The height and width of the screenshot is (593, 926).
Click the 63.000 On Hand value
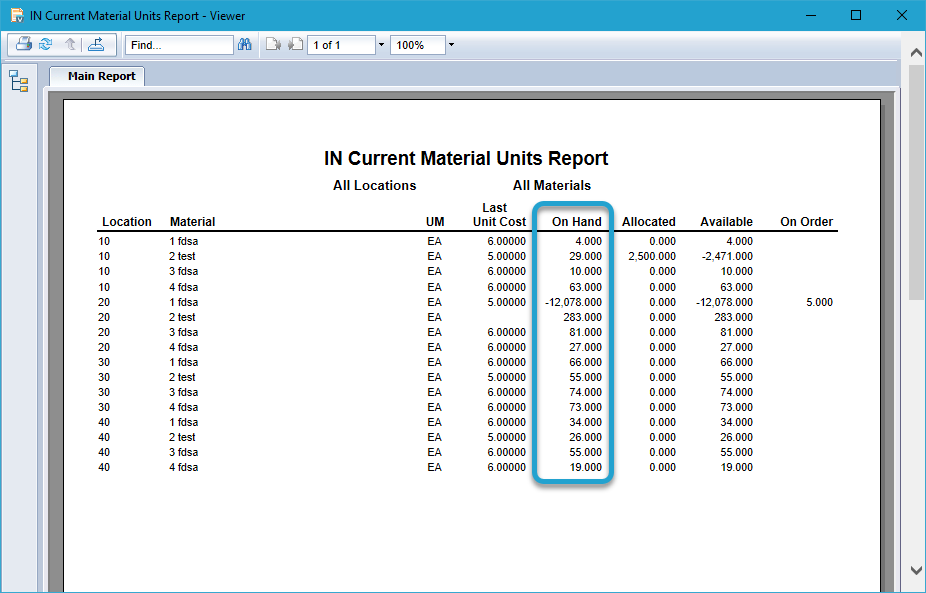(585, 288)
